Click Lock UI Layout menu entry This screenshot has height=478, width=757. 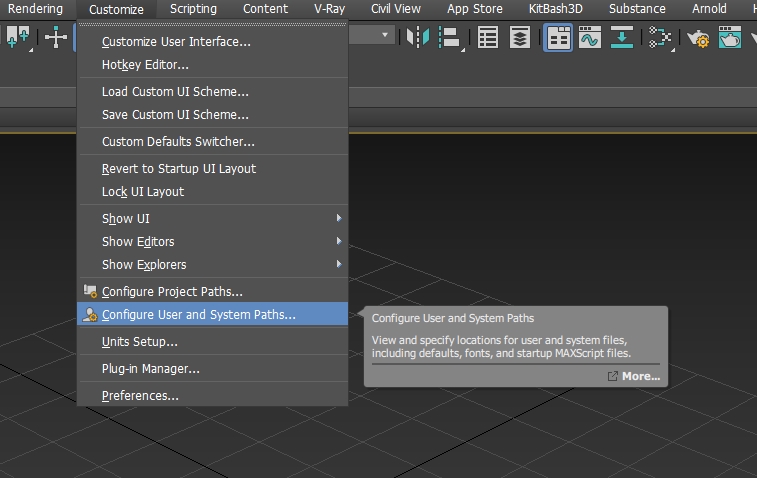[143, 191]
